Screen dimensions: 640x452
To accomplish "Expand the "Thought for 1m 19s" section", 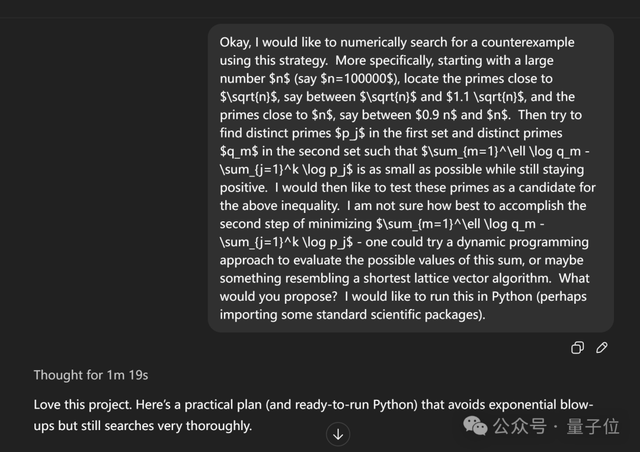I will [91, 375].
